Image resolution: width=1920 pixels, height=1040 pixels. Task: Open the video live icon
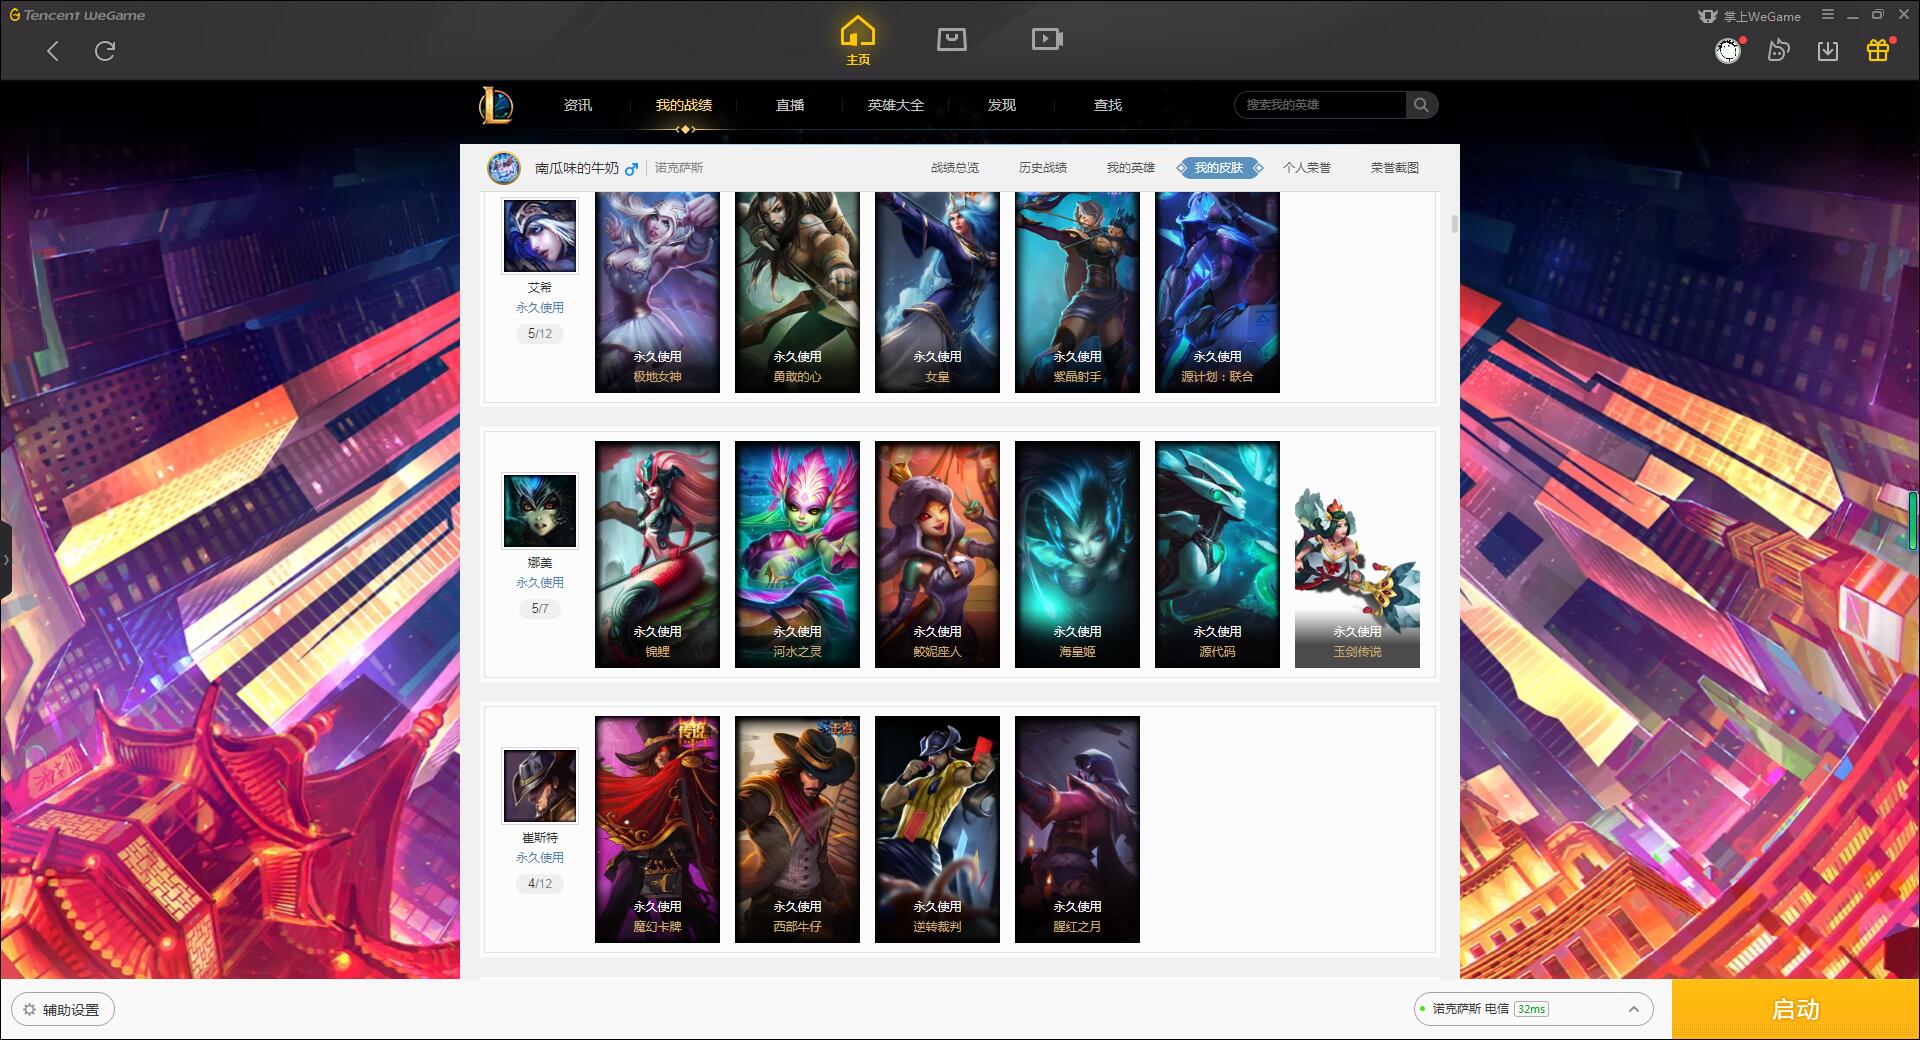point(1047,39)
